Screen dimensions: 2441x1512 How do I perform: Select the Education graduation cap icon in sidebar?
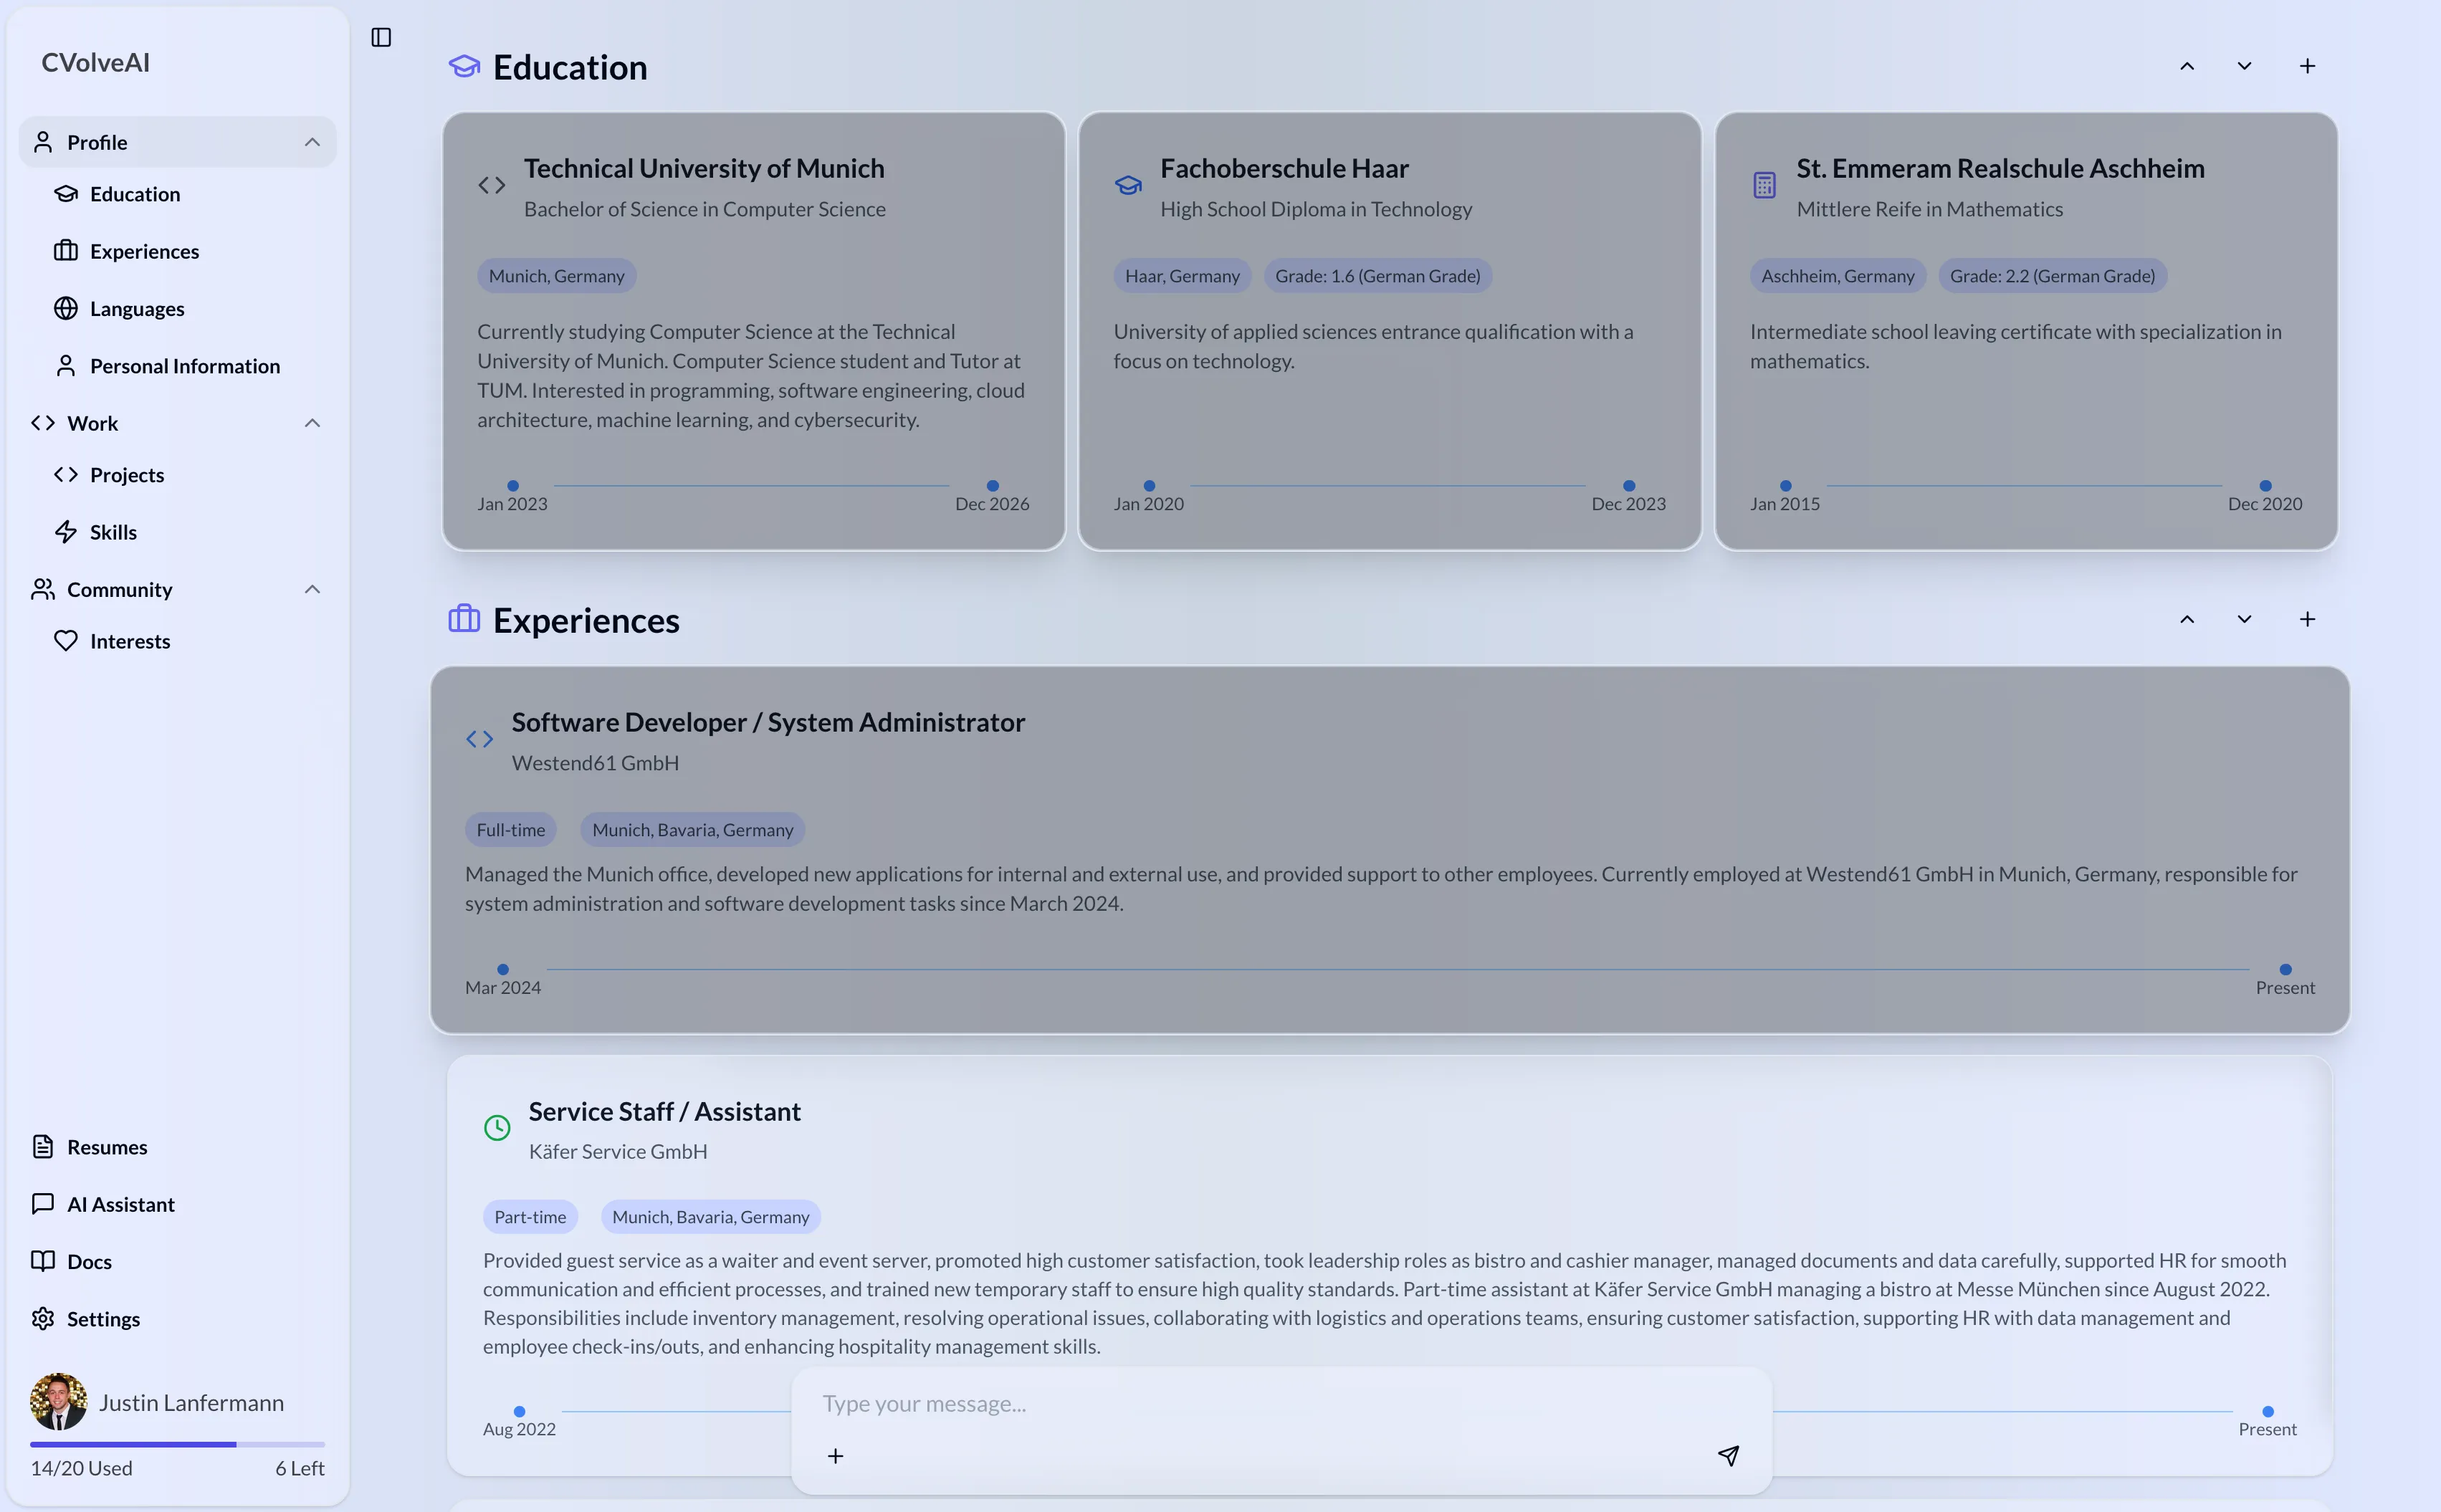coord(66,194)
